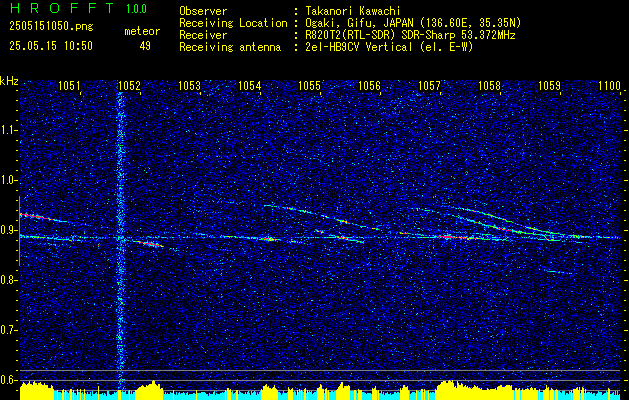Image resolution: width=629 pixels, height=400 pixels.
Task: Click the 1052 time axis marker
Action: pos(130,85)
